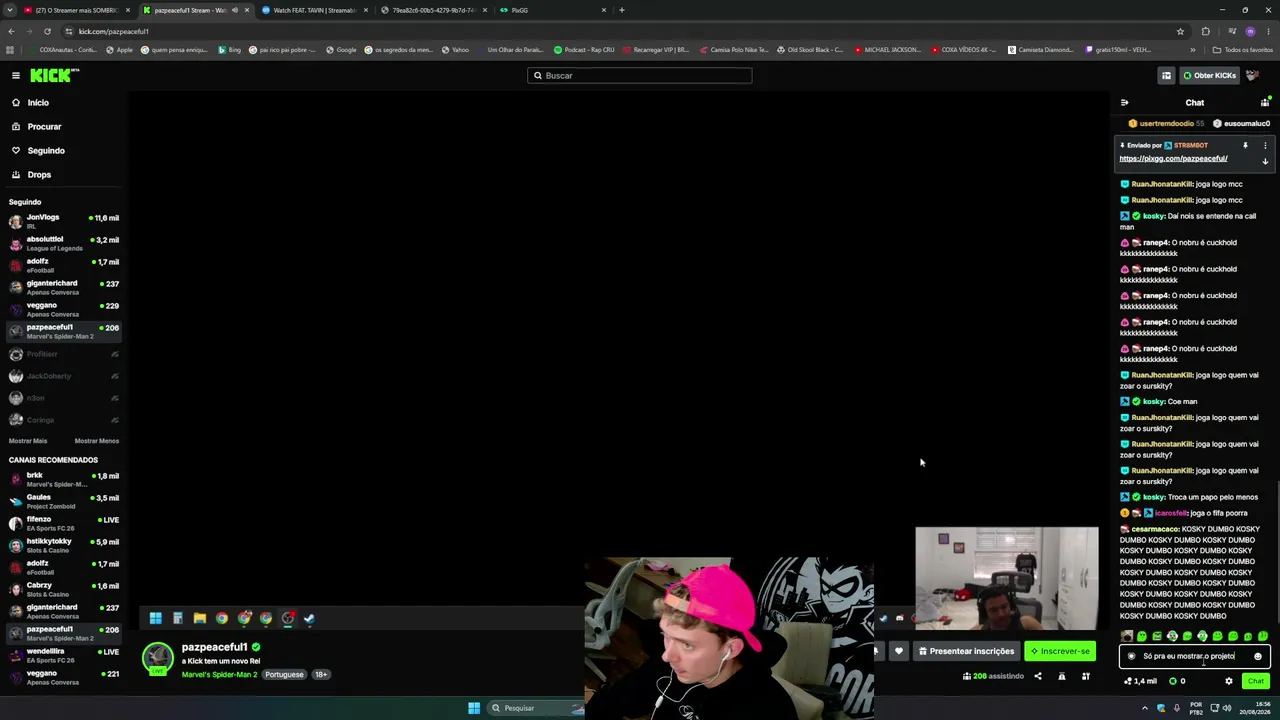Click the Inscrever-se subscribe button
The height and width of the screenshot is (720, 1280).
(1060, 651)
